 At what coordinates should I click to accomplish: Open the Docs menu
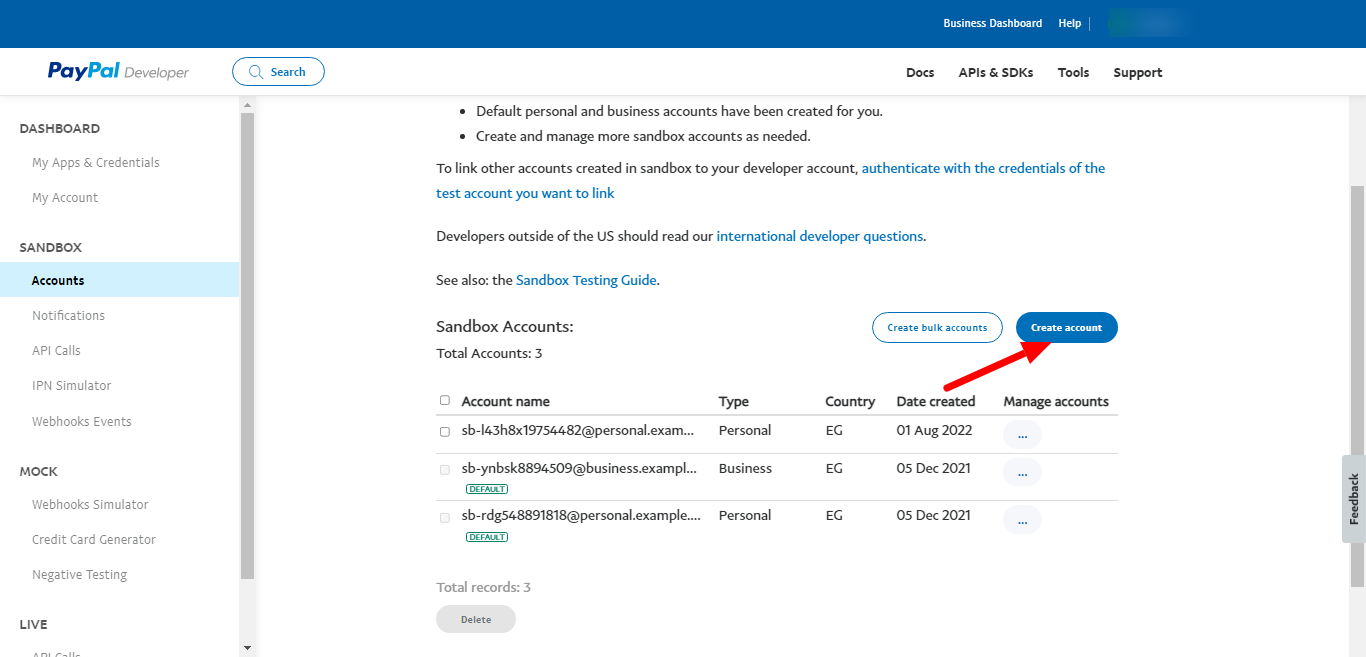[x=920, y=72]
